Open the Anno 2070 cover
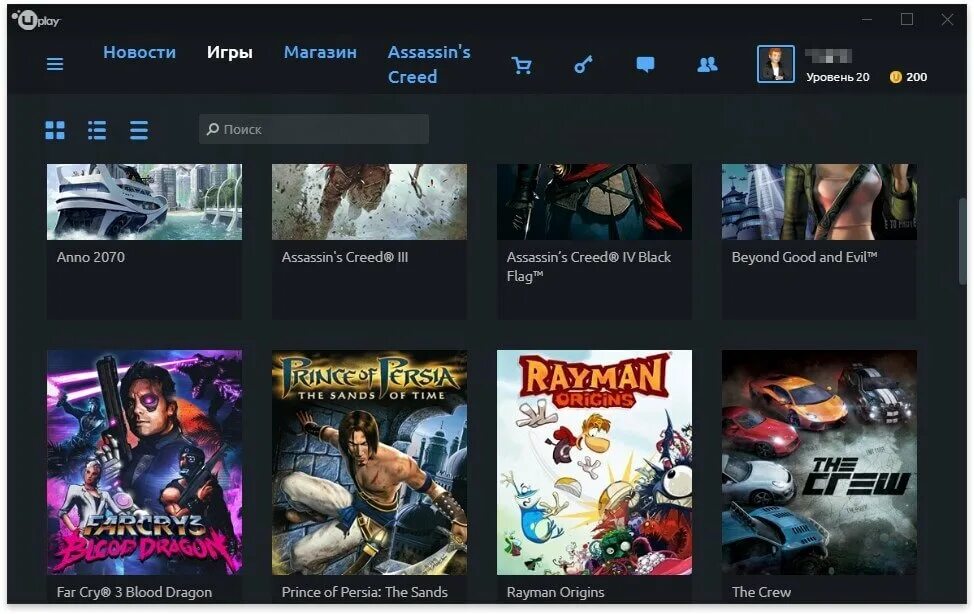 pos(144,201)
